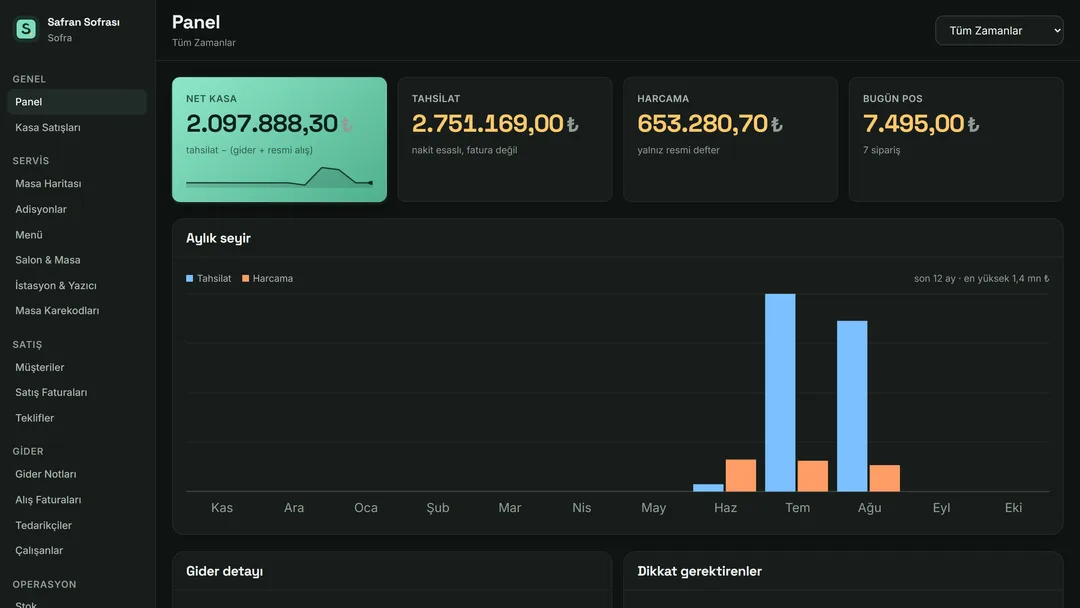Click the Tahsilat total card
This screenshot has width=1080, height=608.
(x=505, y=139)
